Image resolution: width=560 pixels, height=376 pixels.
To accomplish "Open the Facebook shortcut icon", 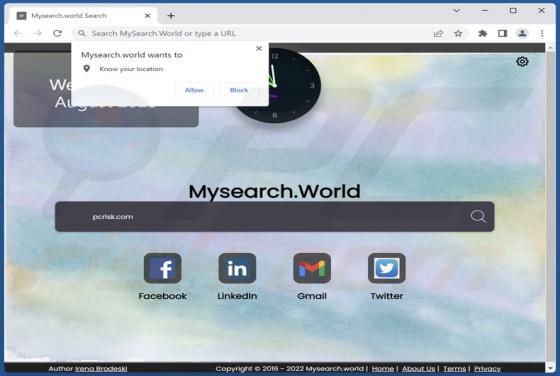I will 162,268.
